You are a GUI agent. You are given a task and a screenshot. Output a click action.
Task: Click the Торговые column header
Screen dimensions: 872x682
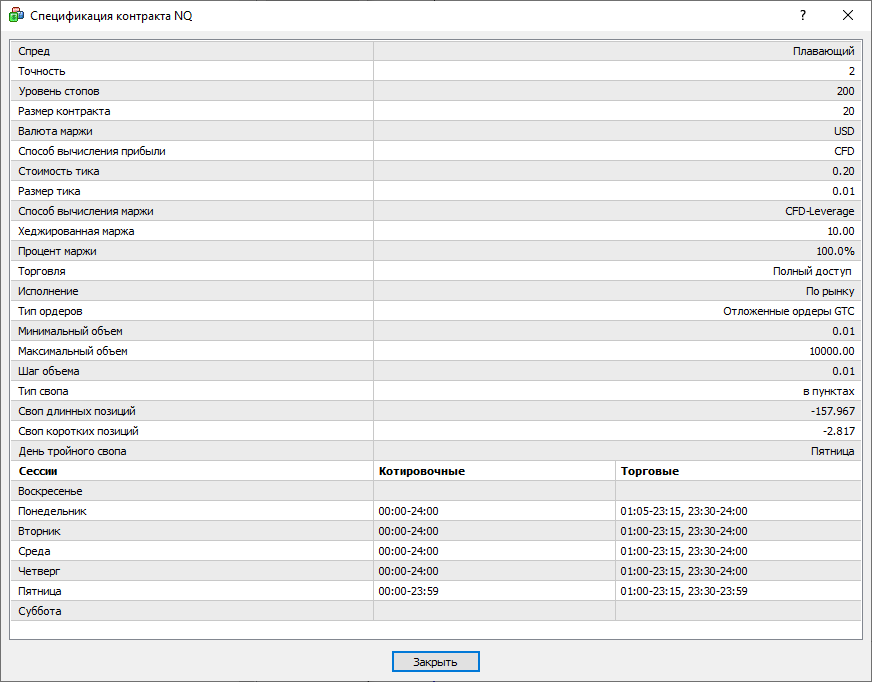click(x=652, y=471)
